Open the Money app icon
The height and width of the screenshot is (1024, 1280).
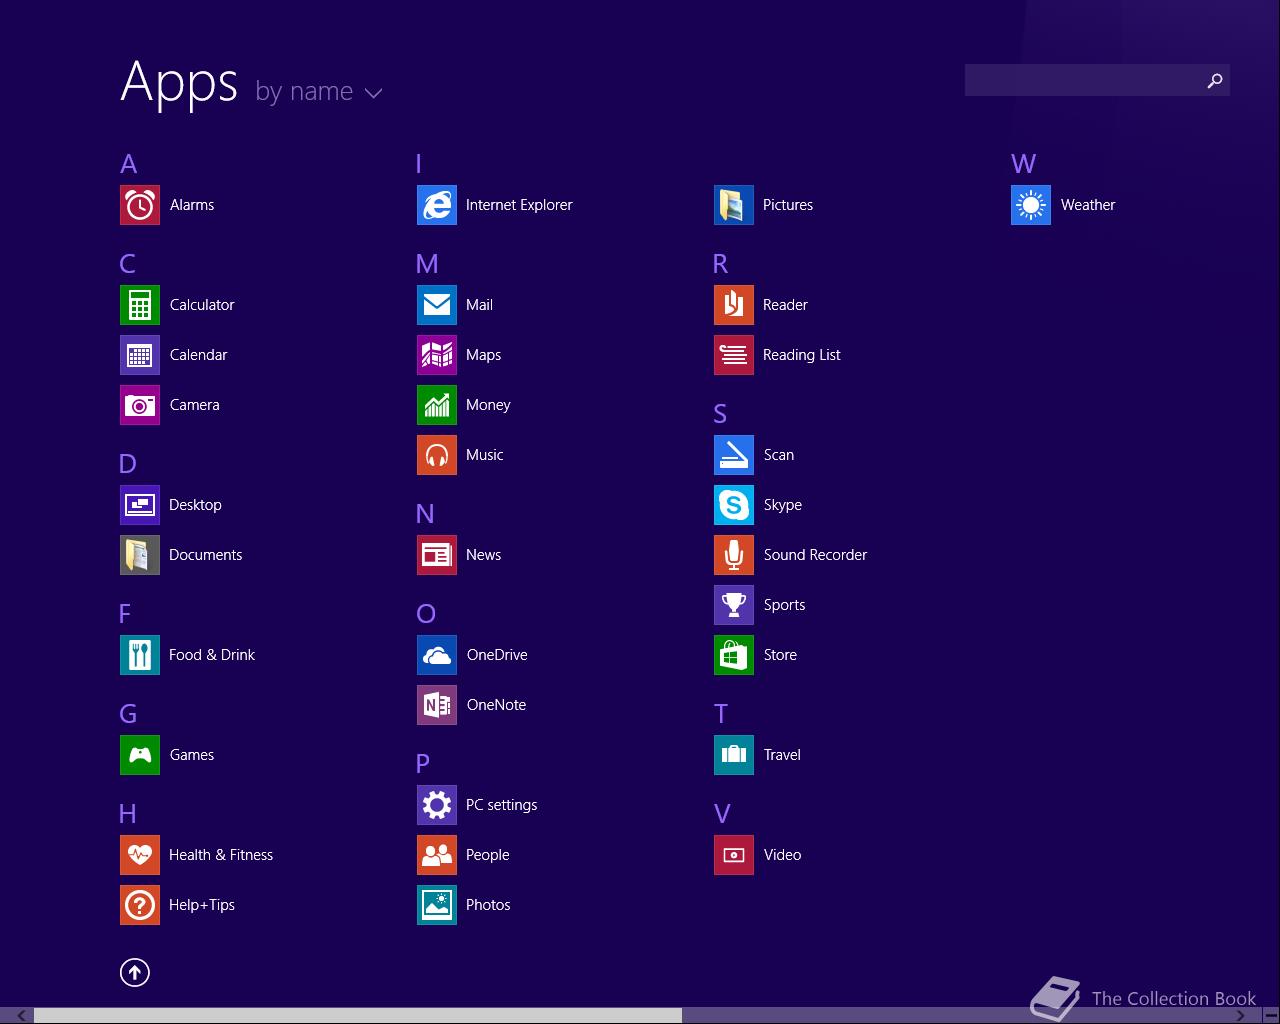[x=437, y=405]
